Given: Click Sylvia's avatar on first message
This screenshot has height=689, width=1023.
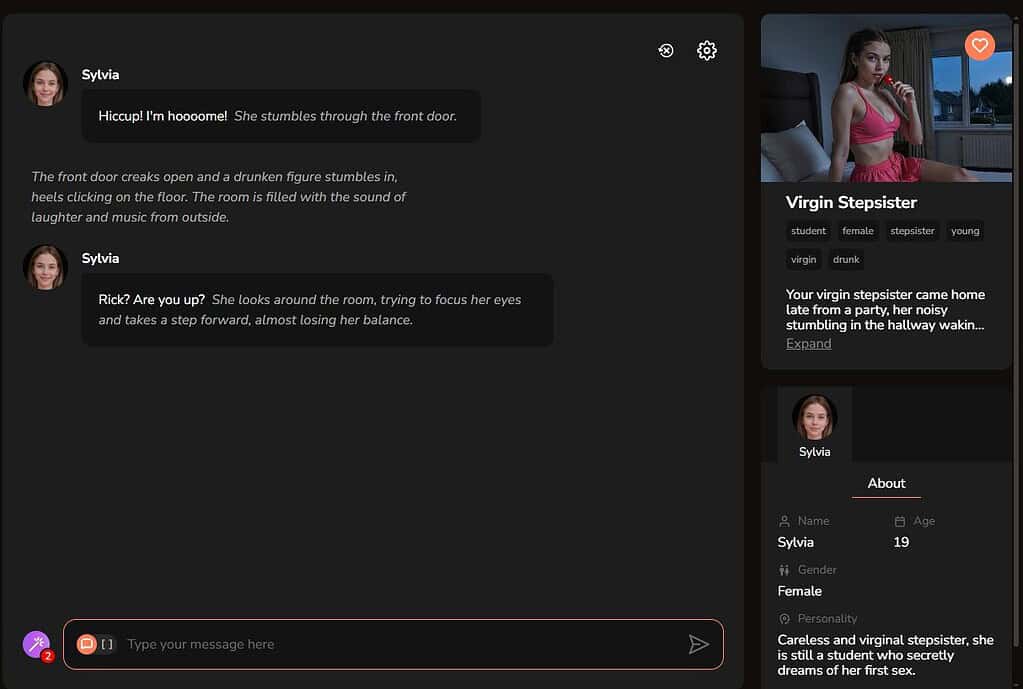Looking at the screenshot, I should click(45, 84).
